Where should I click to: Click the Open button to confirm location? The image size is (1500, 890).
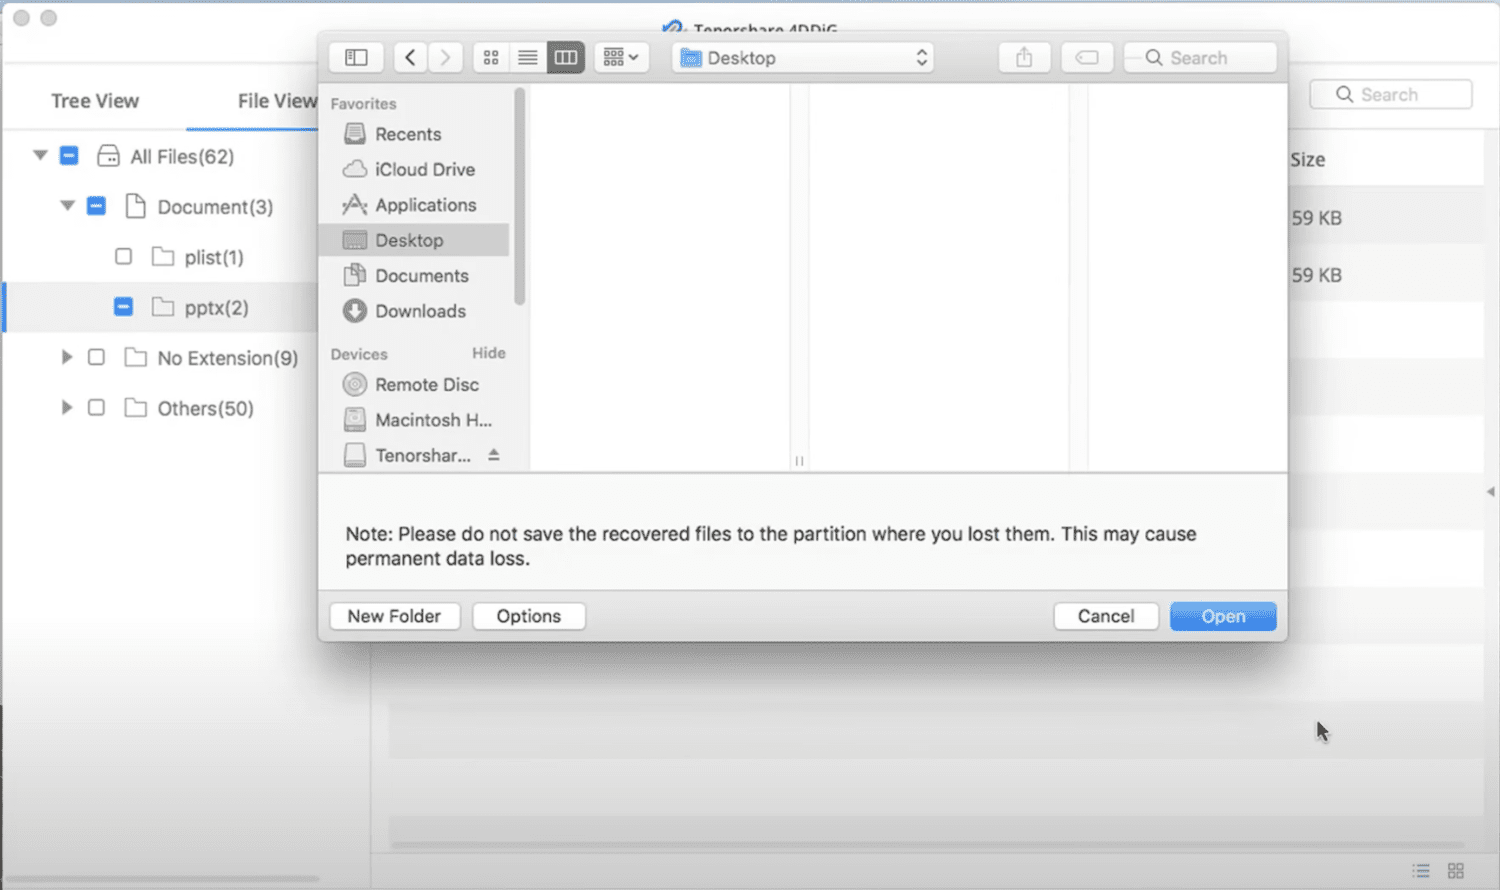(1222, 616)
